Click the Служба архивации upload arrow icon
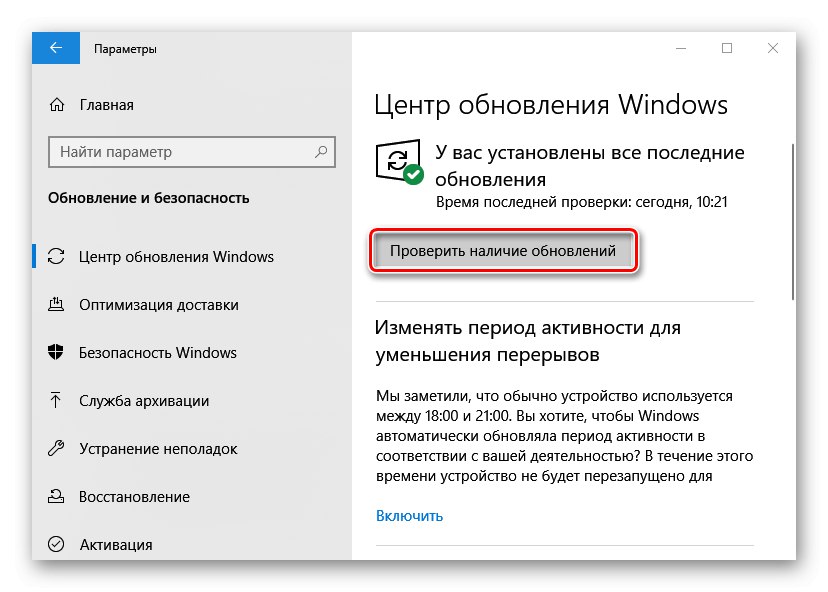Viewport: 828px width, 592px height. (55, 400)
